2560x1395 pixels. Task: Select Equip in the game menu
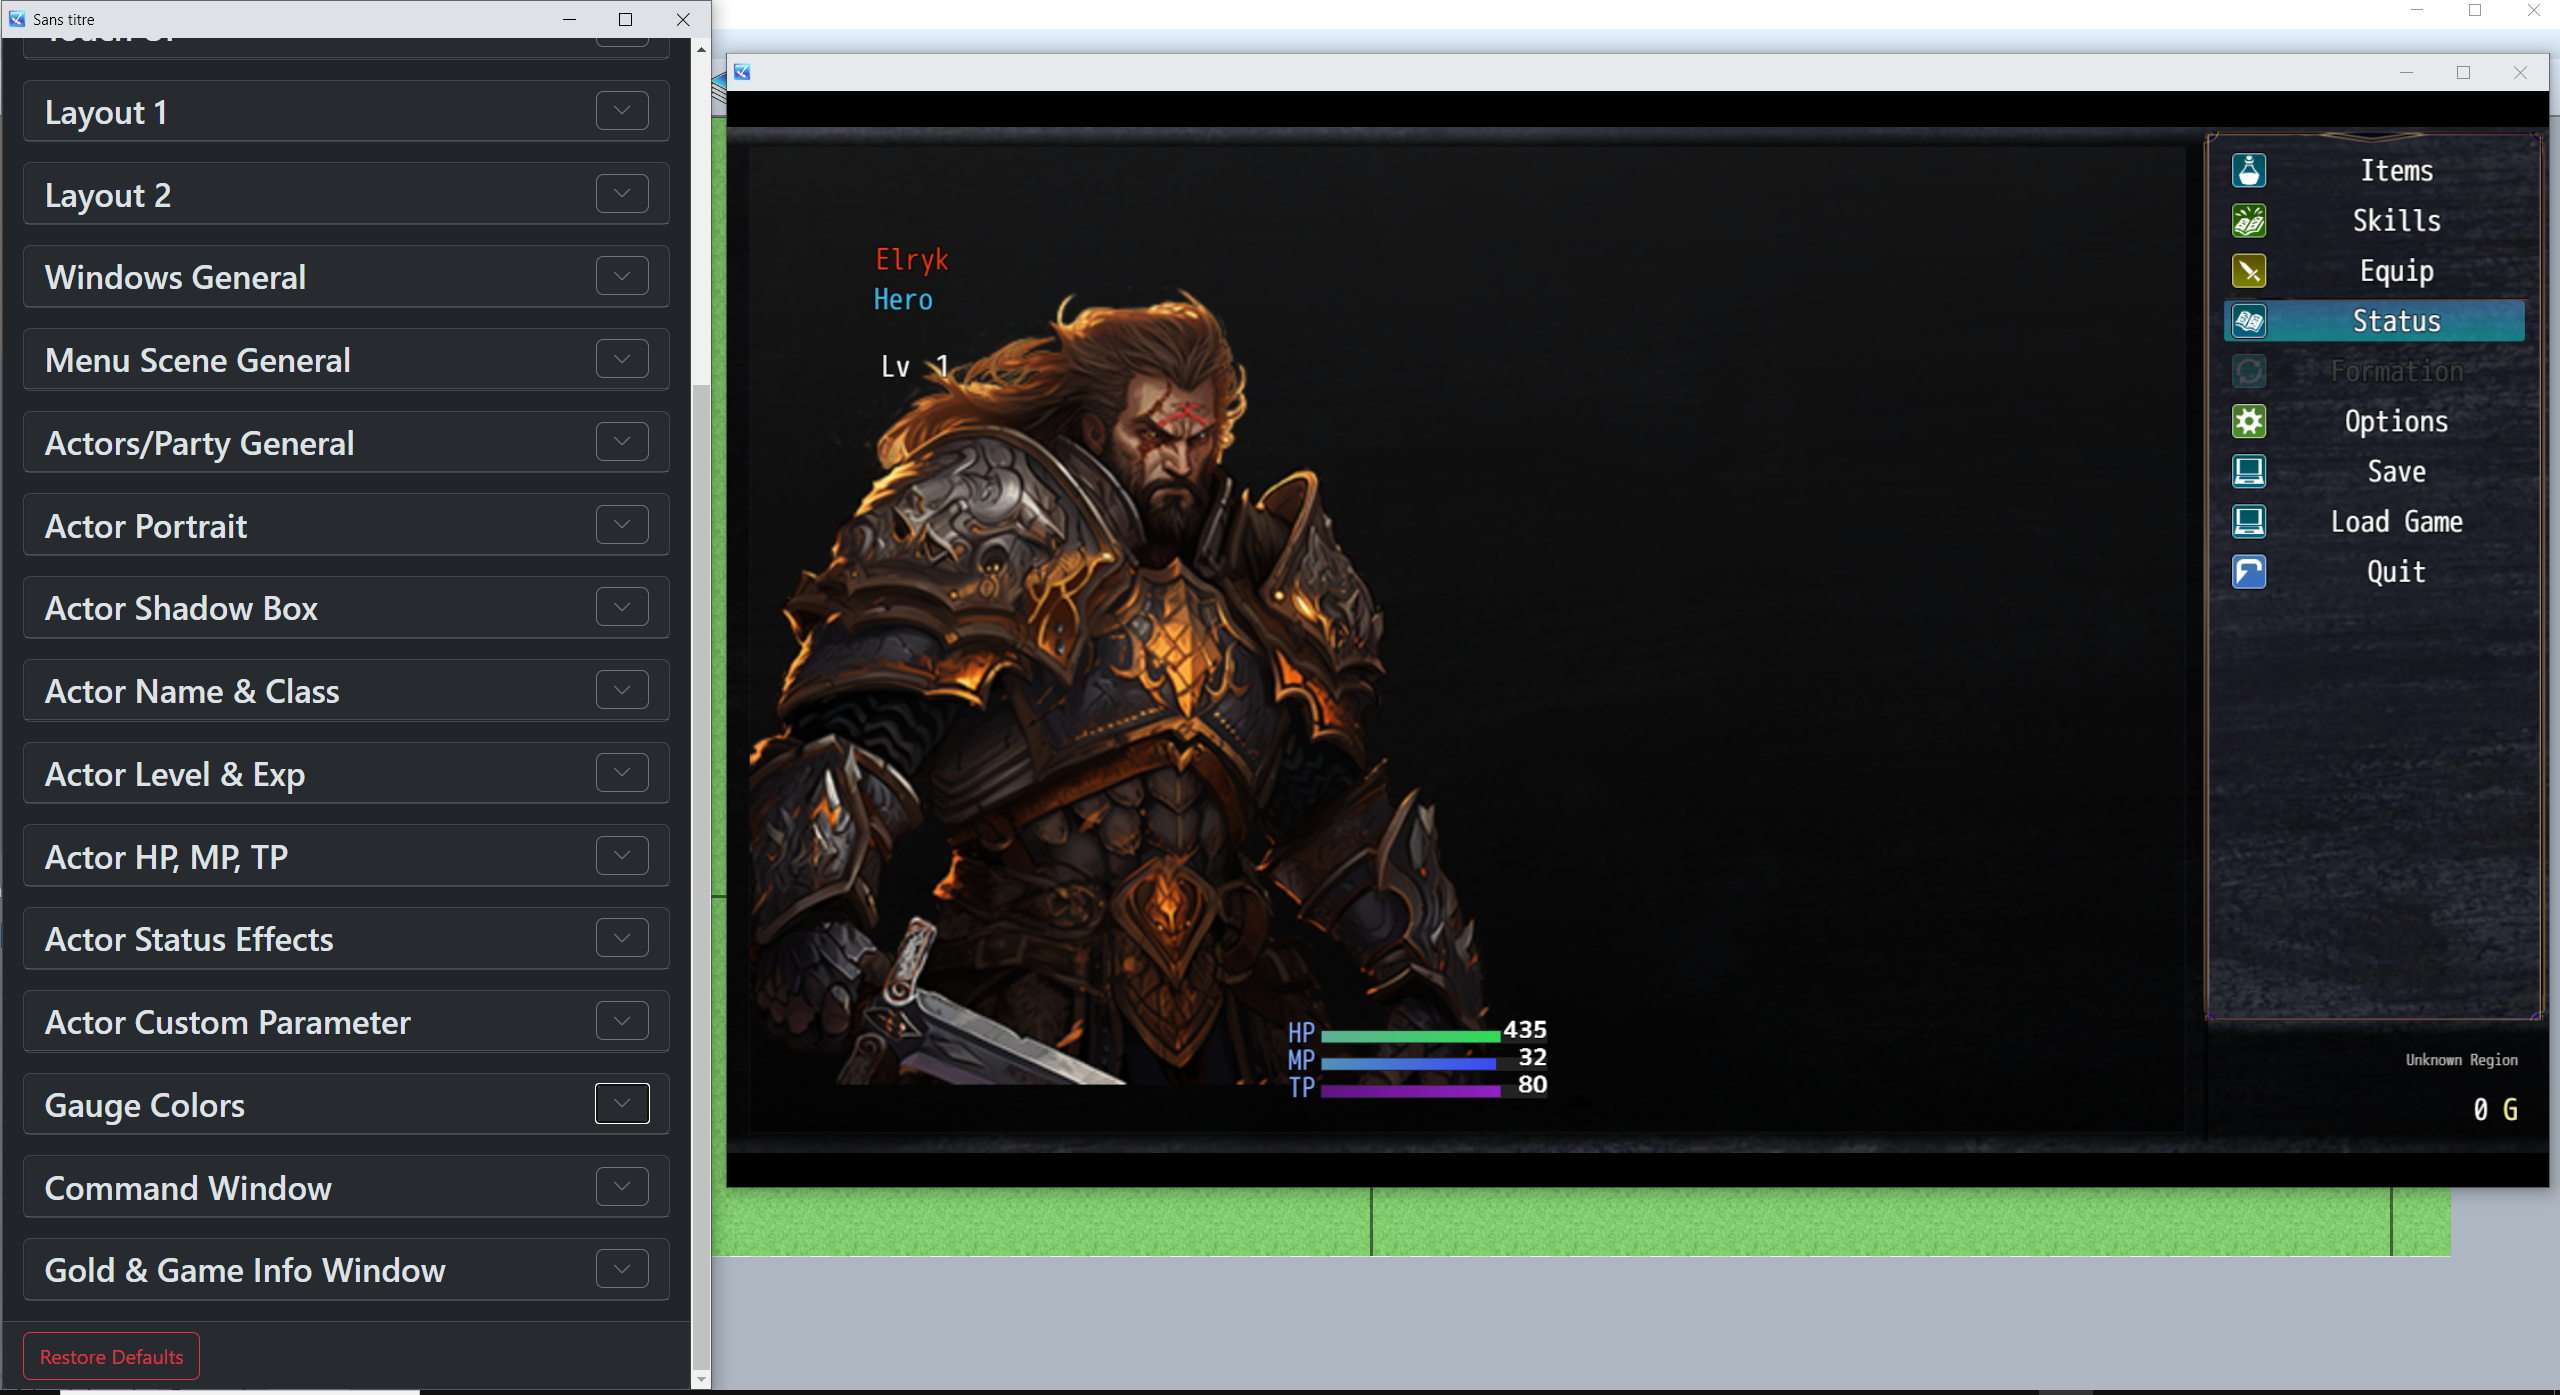[2396, 271]
